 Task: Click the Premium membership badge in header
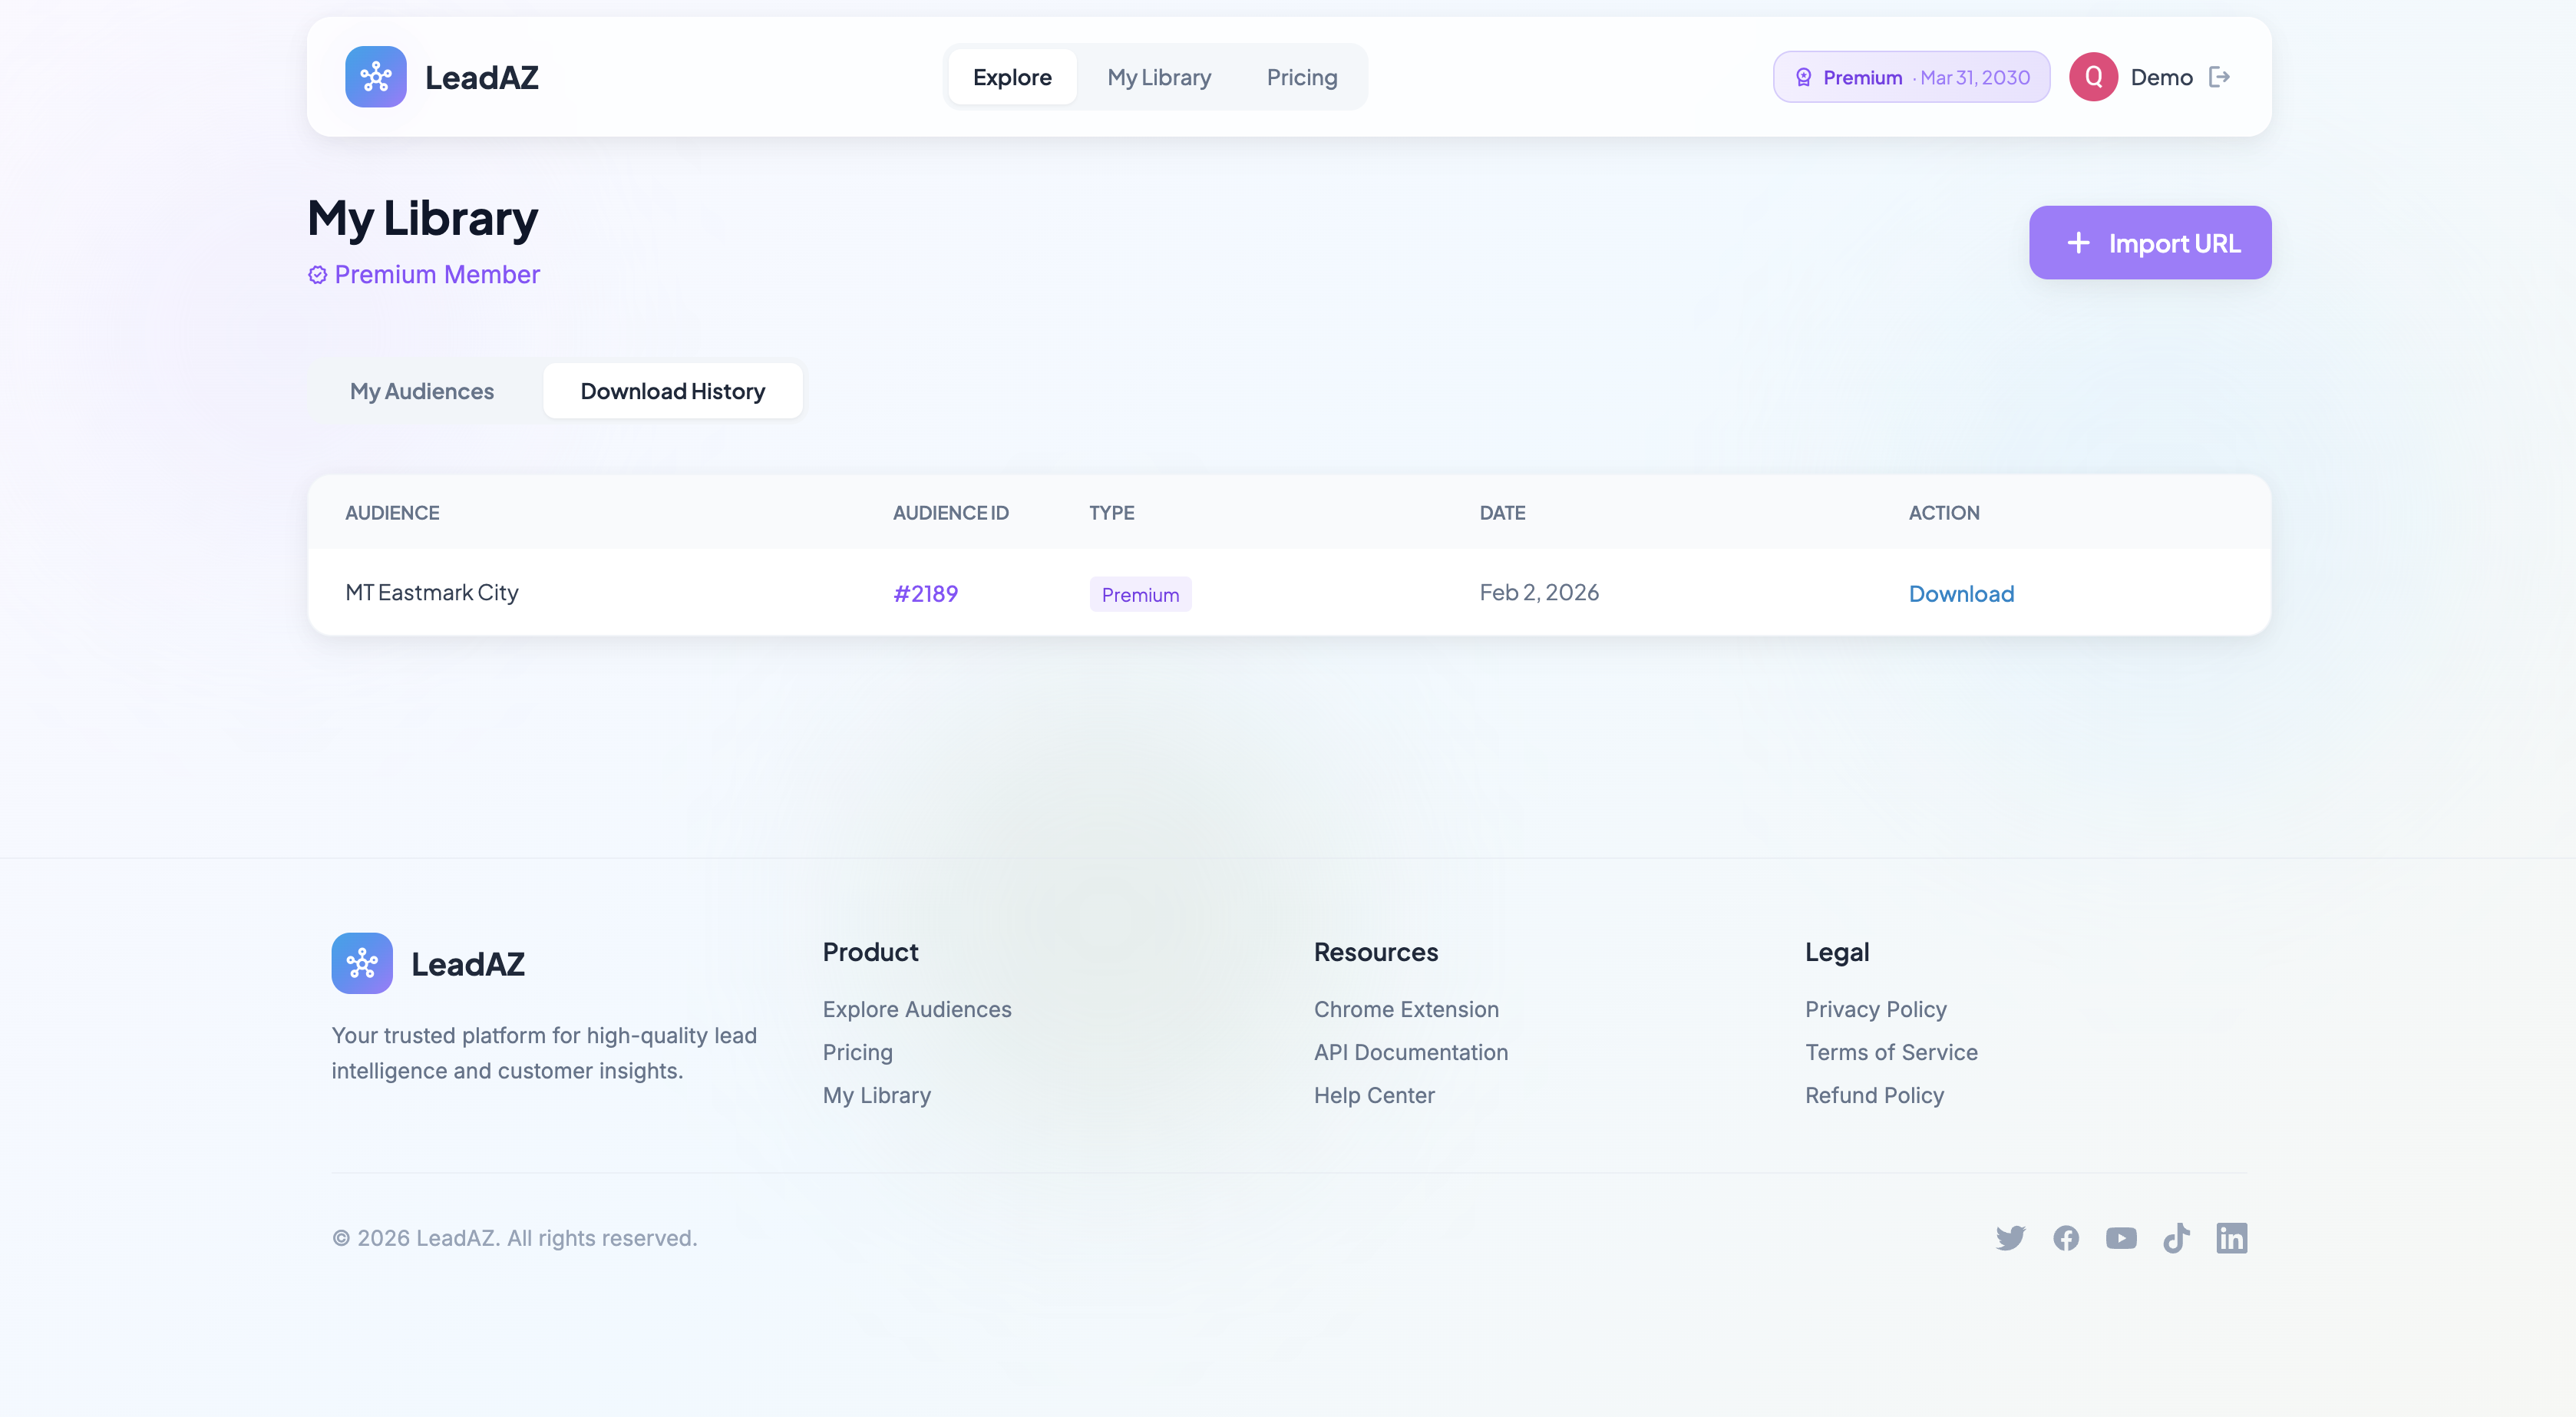[1911, 77]
